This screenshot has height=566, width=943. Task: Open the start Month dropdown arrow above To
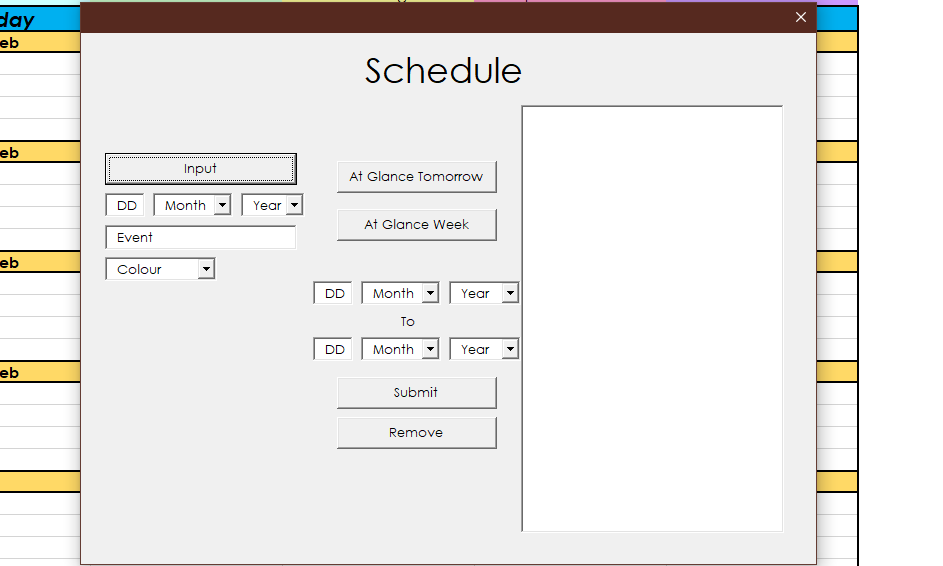point(431,293)
